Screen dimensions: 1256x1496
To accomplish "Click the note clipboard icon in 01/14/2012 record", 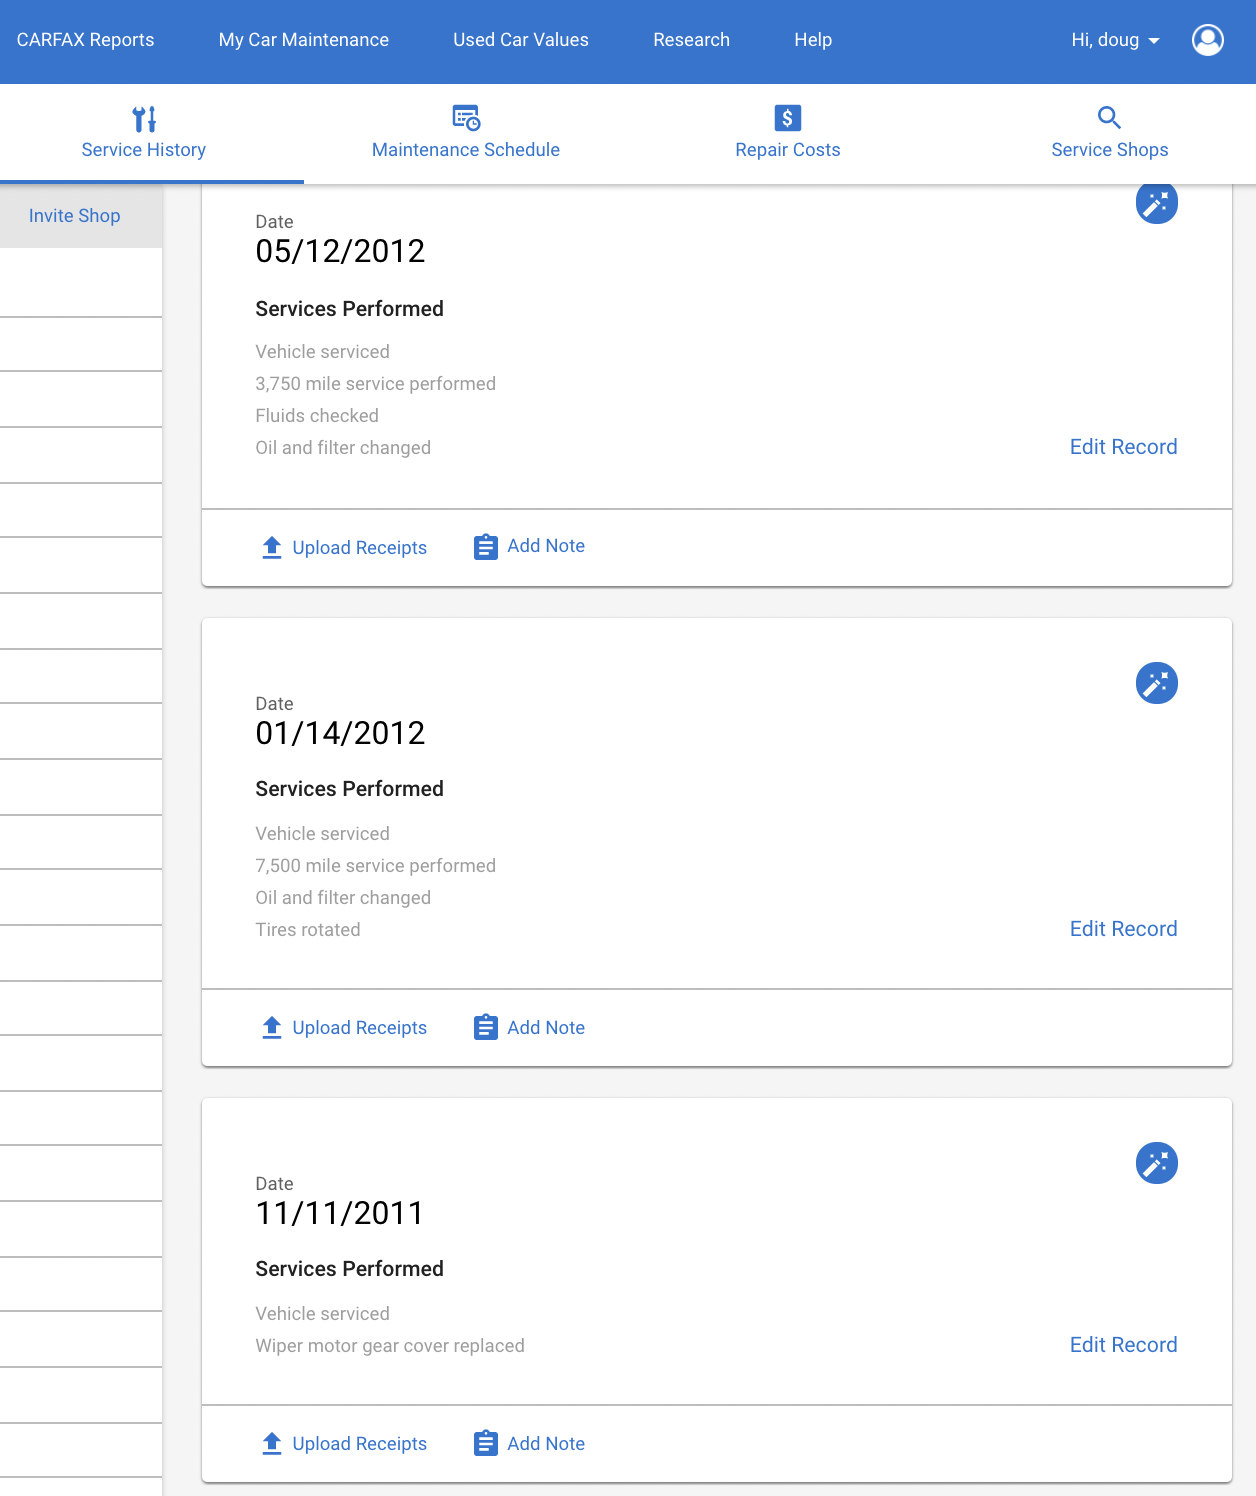I will coord(486,1027).
